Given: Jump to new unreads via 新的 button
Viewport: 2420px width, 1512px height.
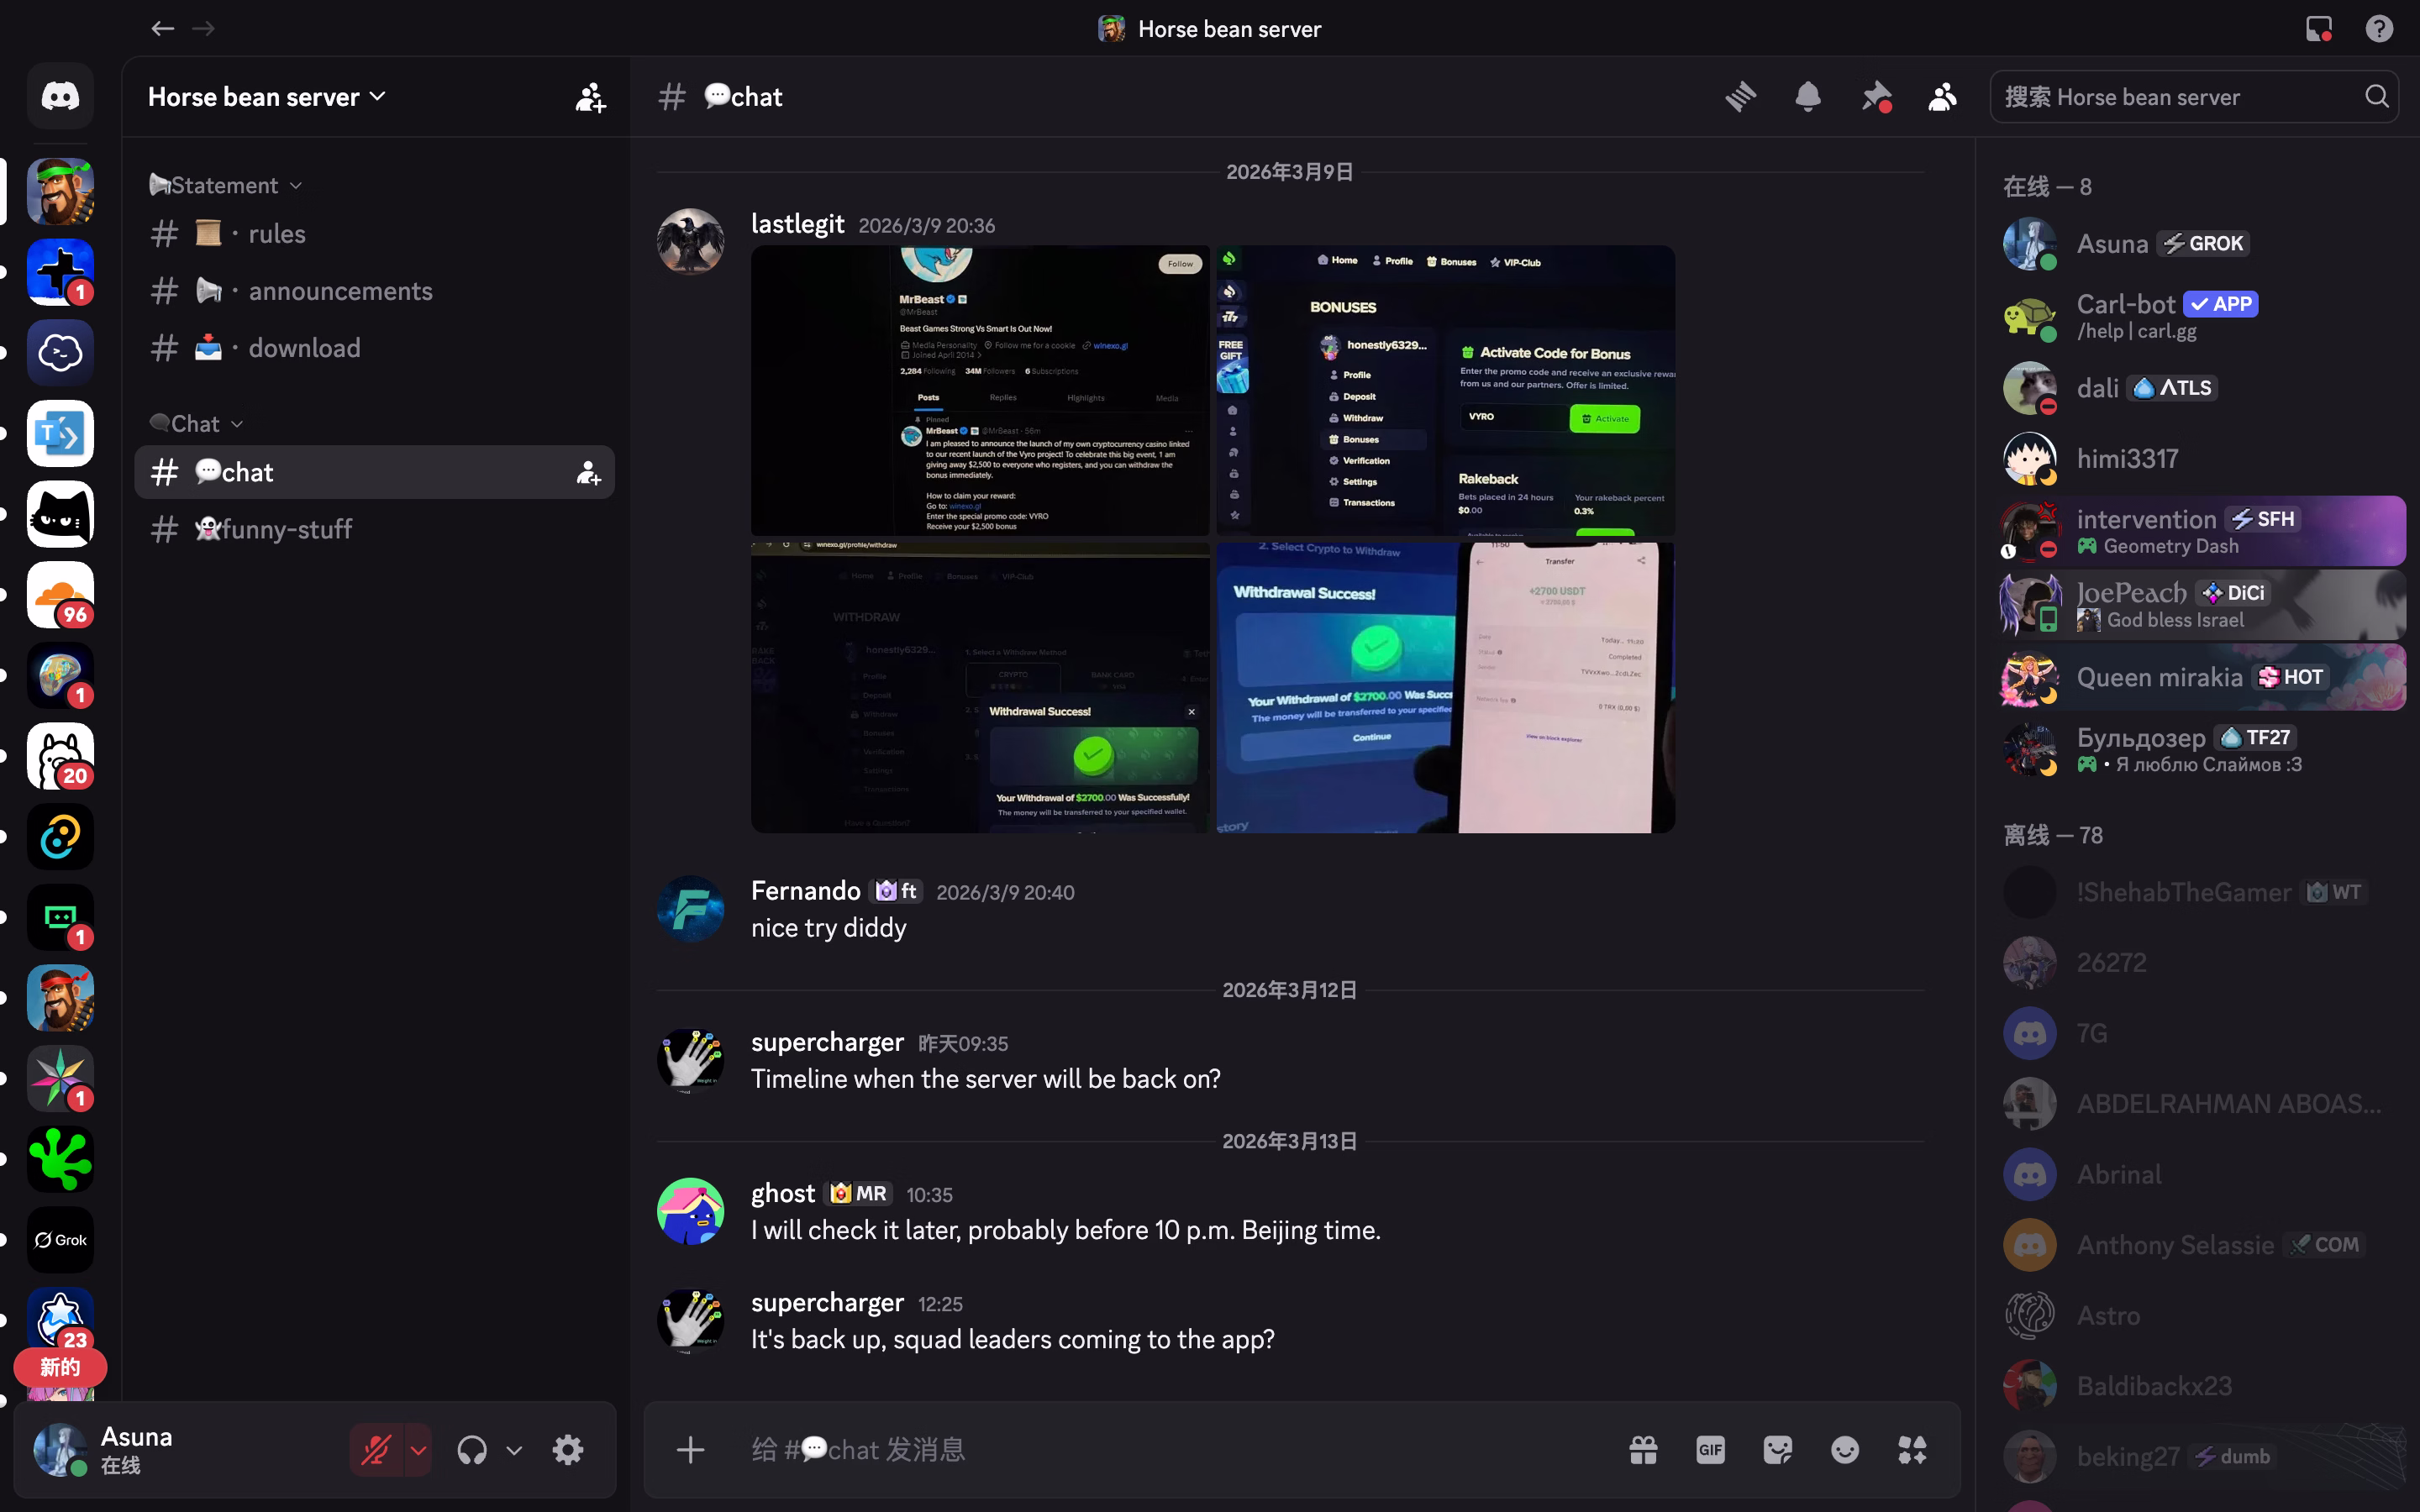Looking at the screenshot, I should [60, 1367].
